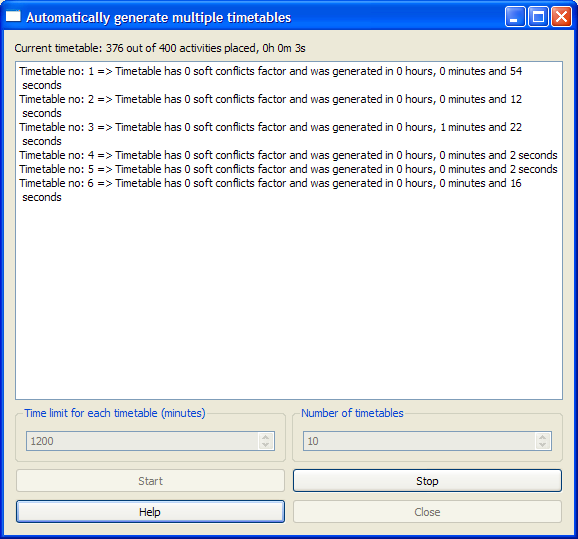Focus the time limit field showing 1200
The height and width of the screenshot is (539, 578).
pyautogui.click(x=143, y=441)
